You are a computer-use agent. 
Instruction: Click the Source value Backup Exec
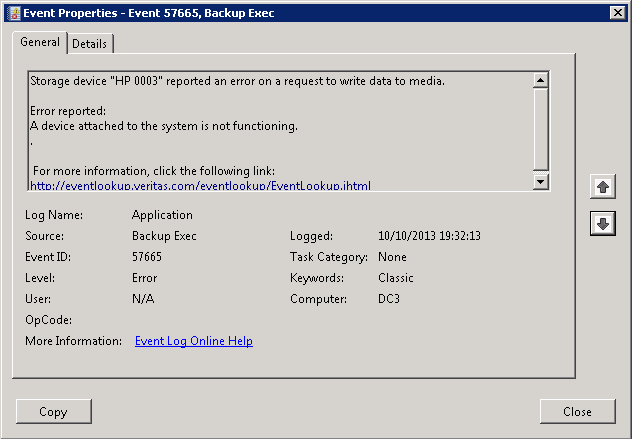[x=164, y=236]
